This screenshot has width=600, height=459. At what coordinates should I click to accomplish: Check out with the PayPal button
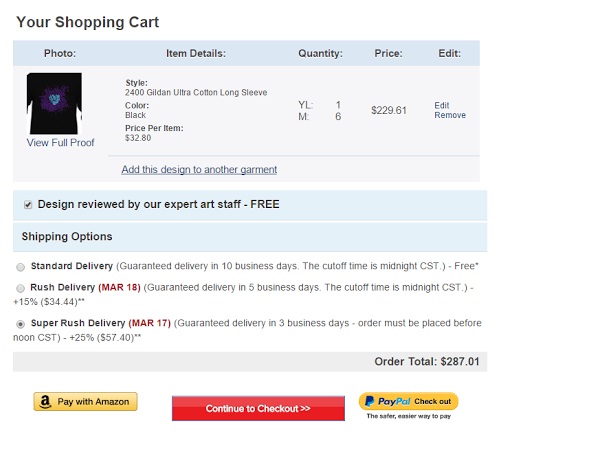coord(408,402)
